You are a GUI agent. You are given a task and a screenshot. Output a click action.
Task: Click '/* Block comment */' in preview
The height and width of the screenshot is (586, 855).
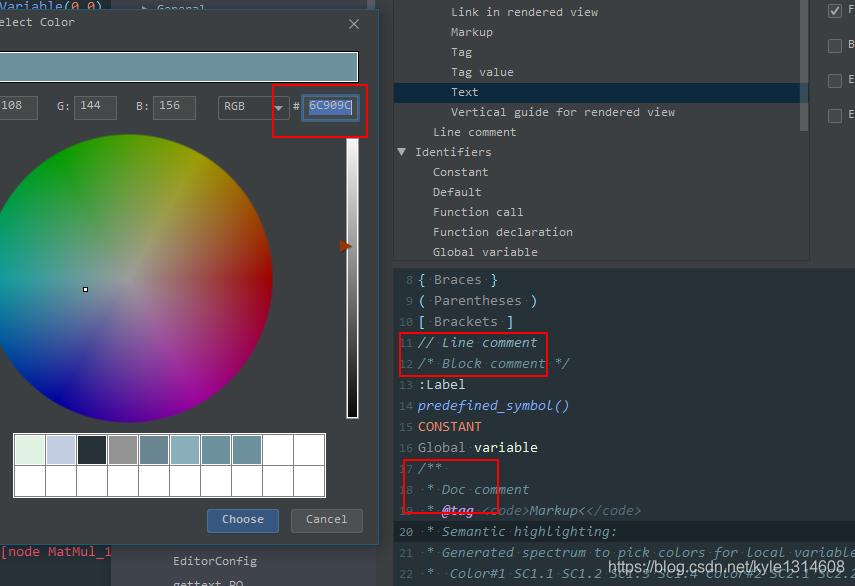[x=493, y=364]
